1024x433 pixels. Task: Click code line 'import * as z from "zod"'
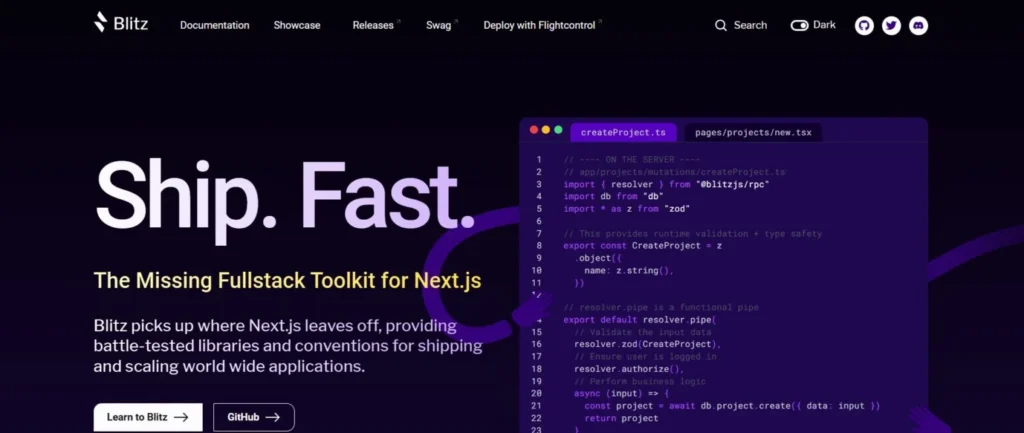pos(626,209)
